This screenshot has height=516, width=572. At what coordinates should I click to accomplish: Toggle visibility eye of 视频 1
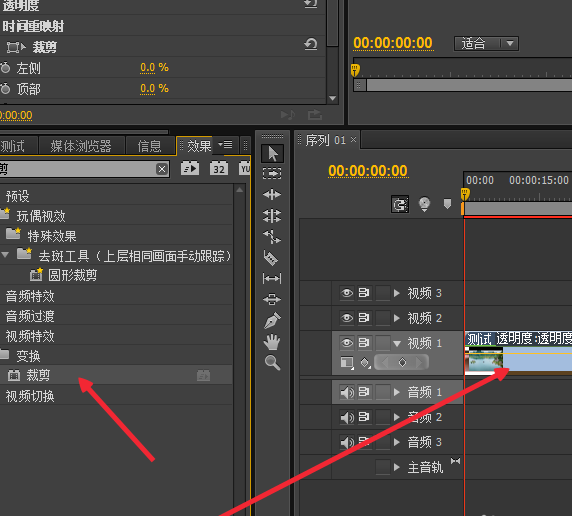(347, 343)
